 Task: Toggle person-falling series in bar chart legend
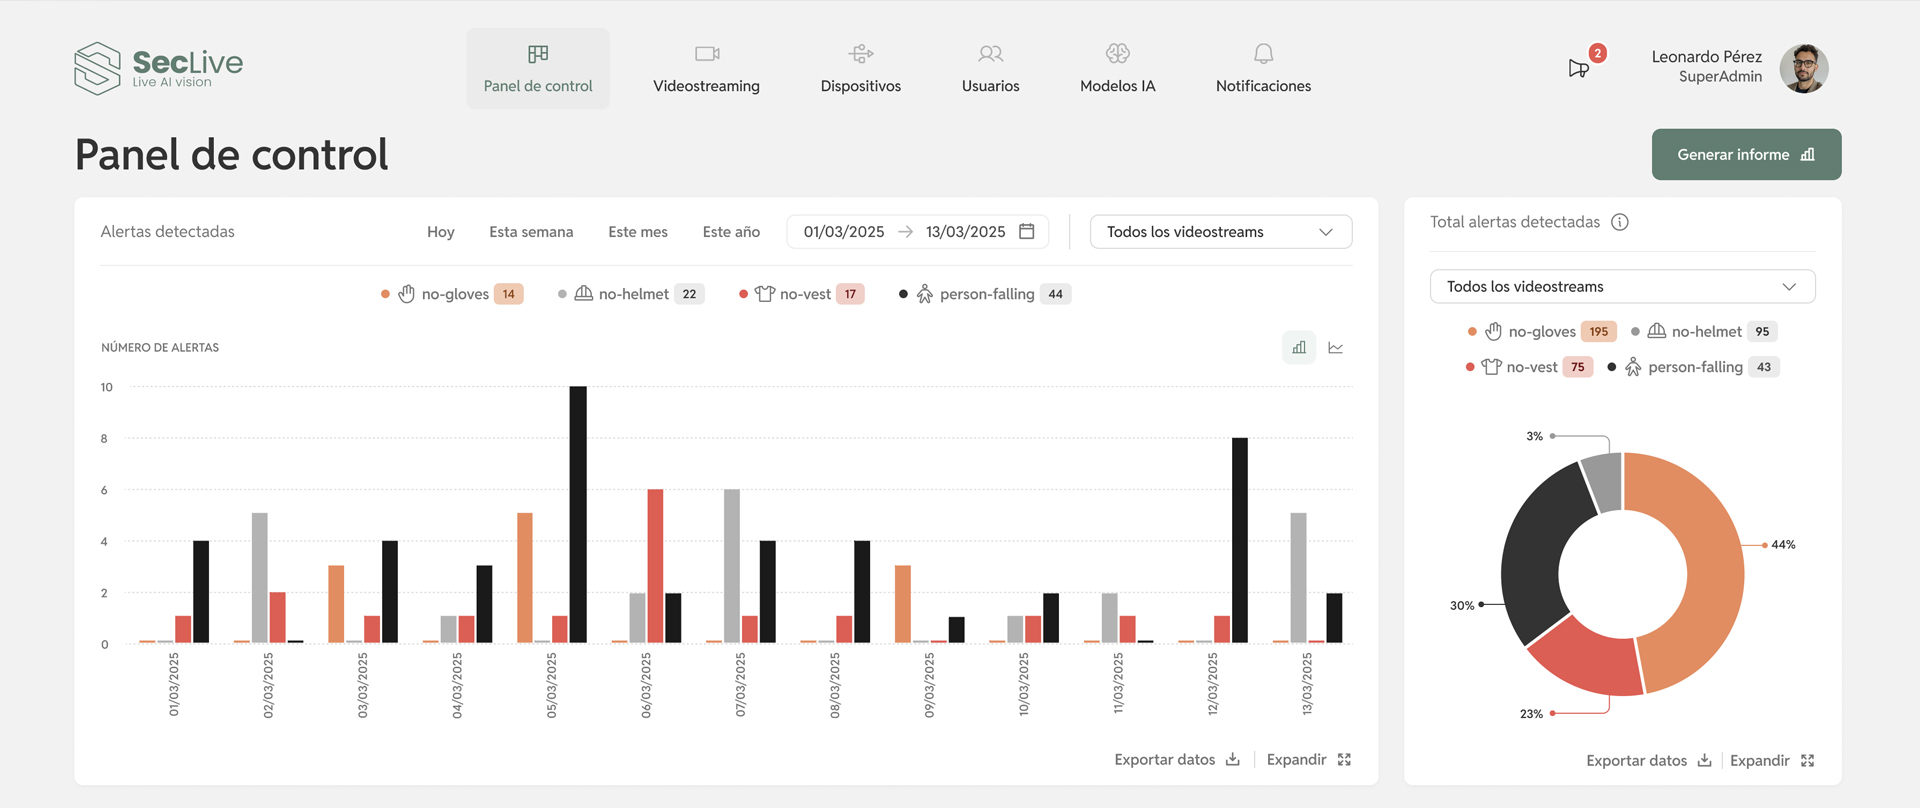coord(985,294)
